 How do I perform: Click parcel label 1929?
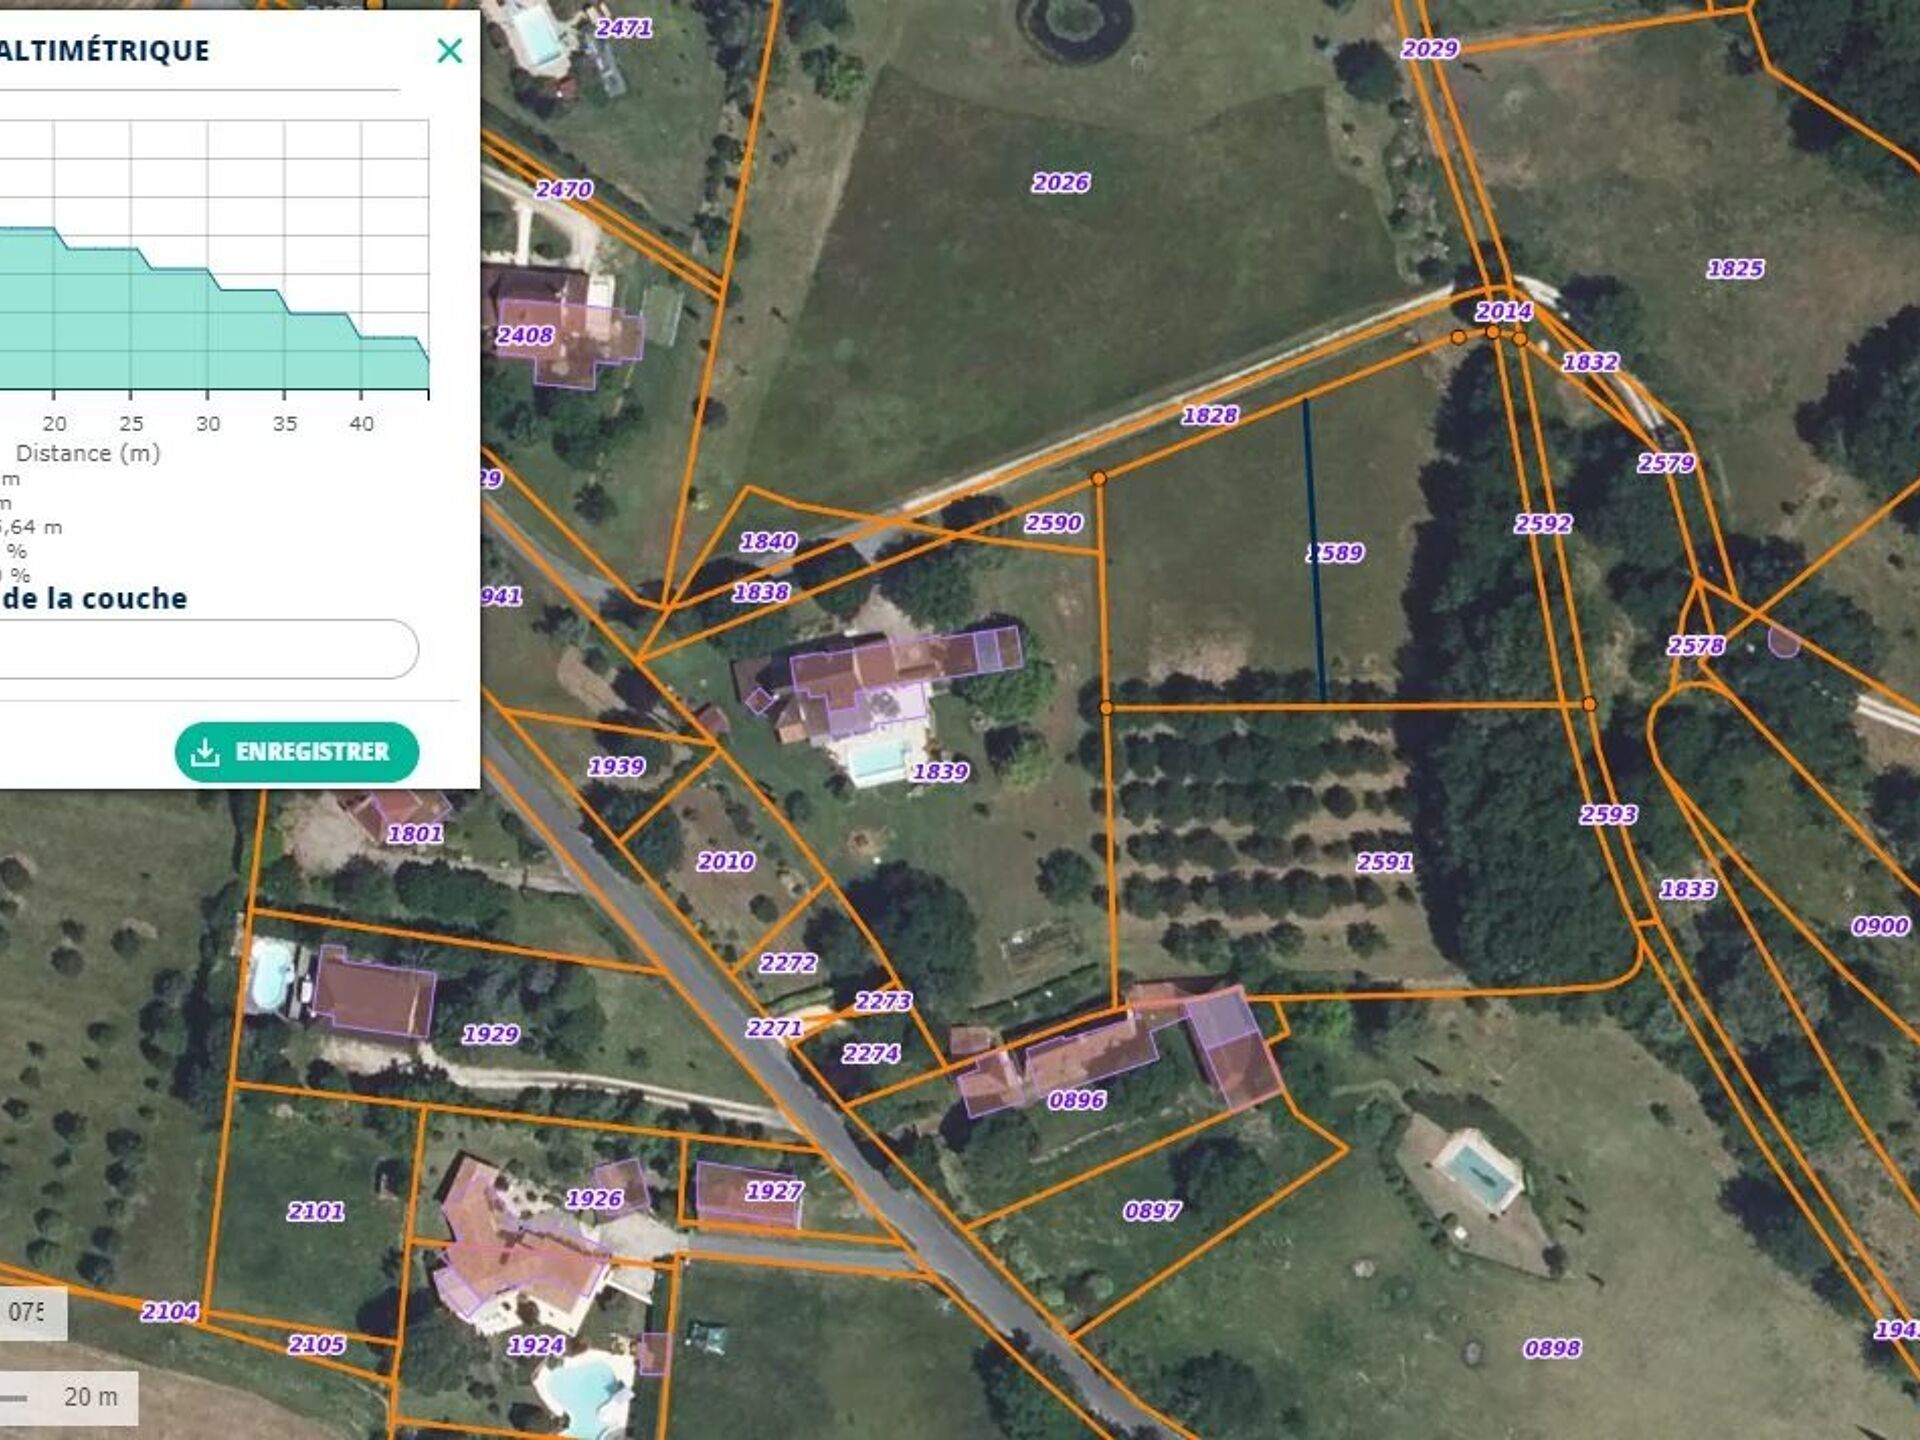point(490,1034)
